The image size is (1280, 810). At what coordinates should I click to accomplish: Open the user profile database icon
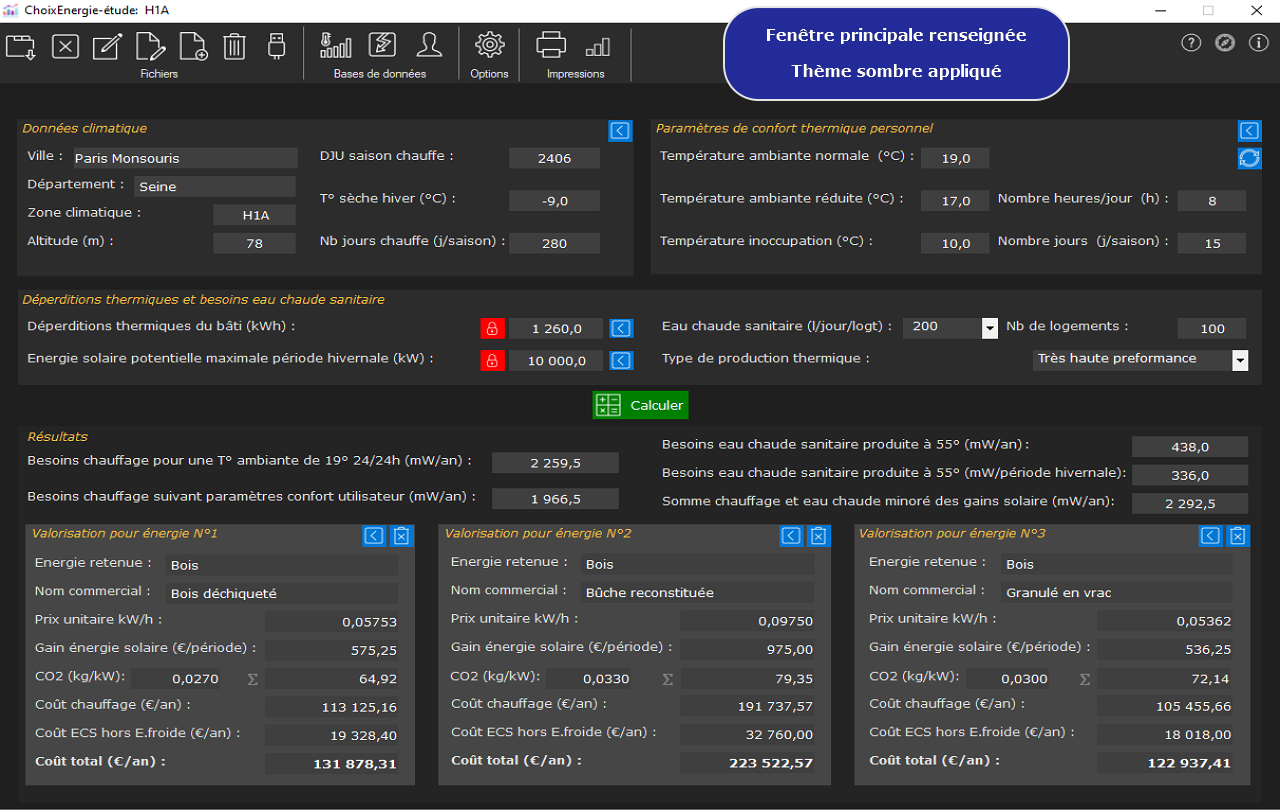tap(429, 45)
